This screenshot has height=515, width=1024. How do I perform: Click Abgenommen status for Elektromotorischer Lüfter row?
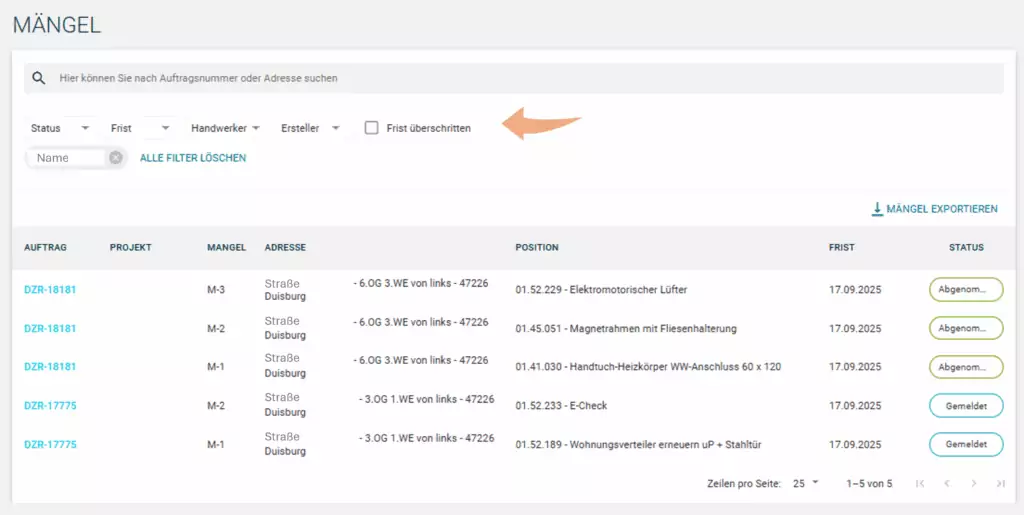click(965, 290)
